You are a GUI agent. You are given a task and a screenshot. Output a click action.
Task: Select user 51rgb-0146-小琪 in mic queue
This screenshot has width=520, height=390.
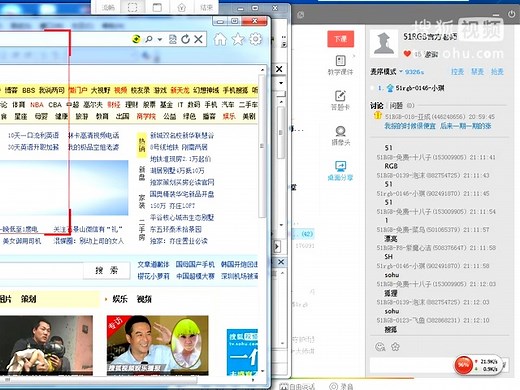click(420, 88)
